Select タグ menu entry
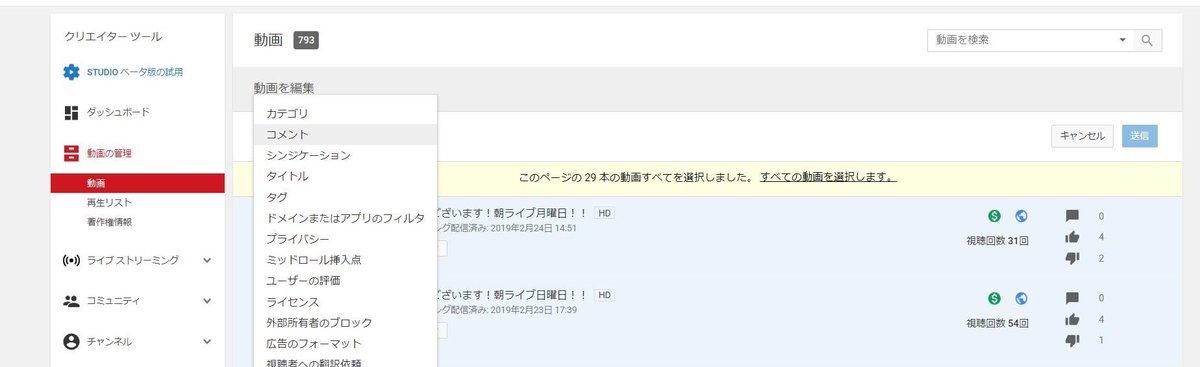1200x367 pixels. click(x=345, y=197)
